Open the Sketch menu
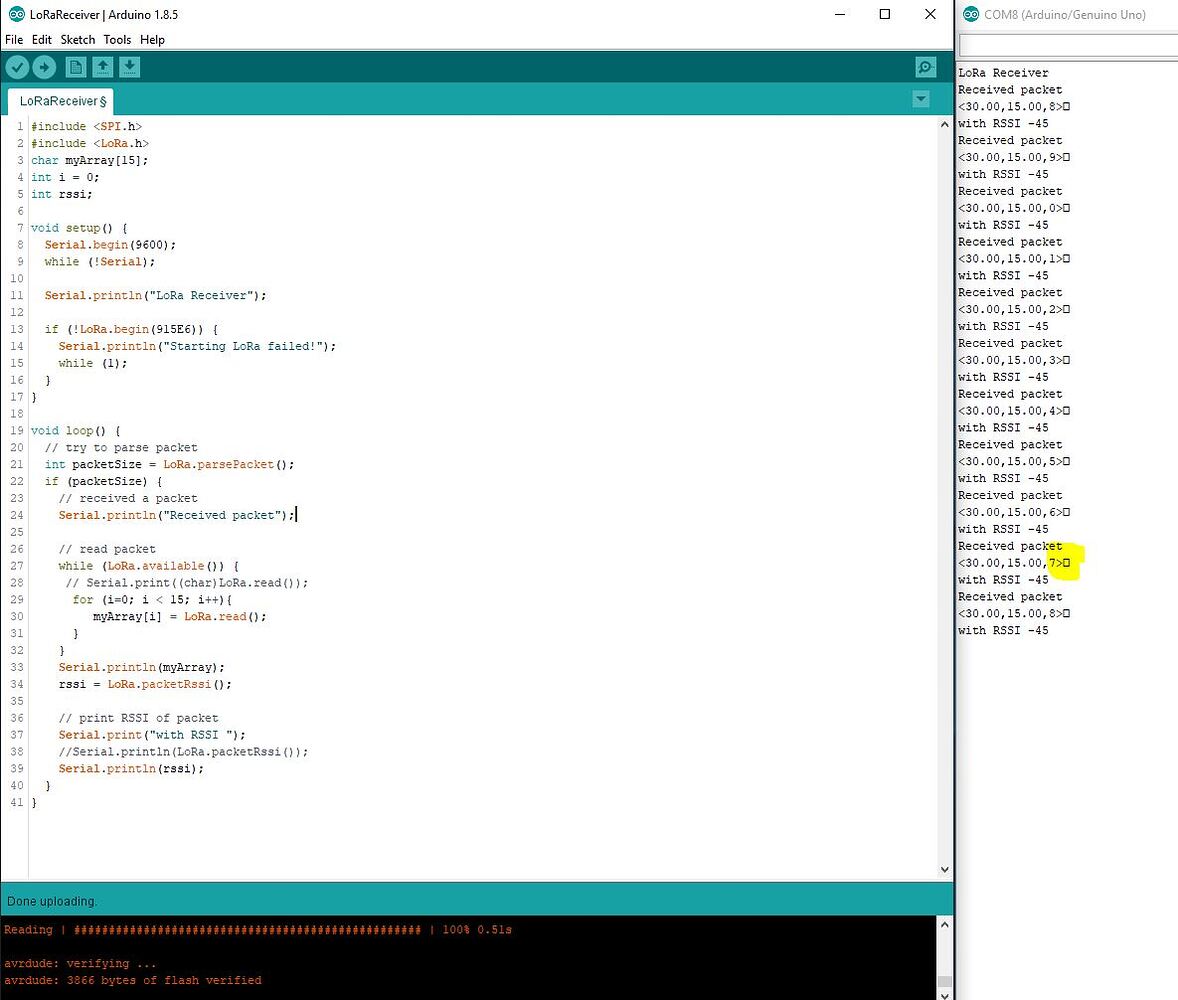Image resolution: width=1178 pixels, height=1000 pixels. (77, 40)
